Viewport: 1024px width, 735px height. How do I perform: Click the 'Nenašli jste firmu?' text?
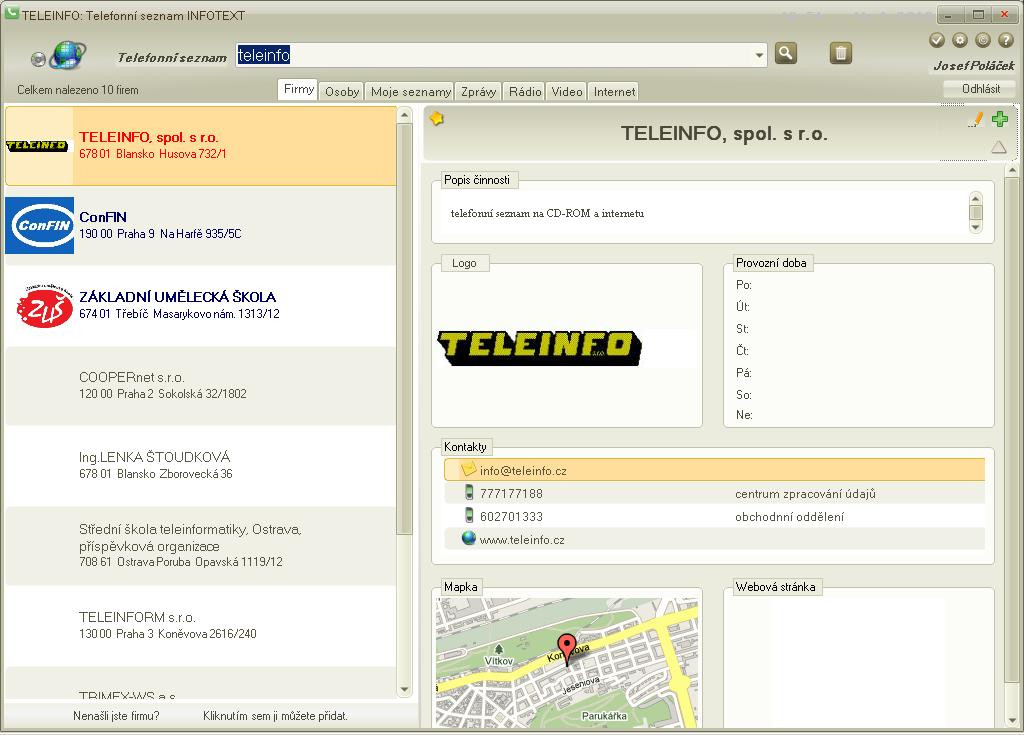(x=116, y=716)
